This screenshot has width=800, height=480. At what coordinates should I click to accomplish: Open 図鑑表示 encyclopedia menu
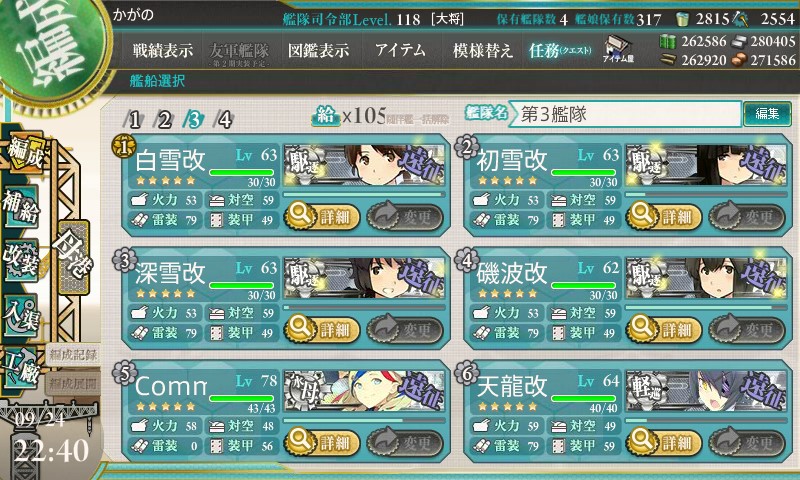pos(318,50)
